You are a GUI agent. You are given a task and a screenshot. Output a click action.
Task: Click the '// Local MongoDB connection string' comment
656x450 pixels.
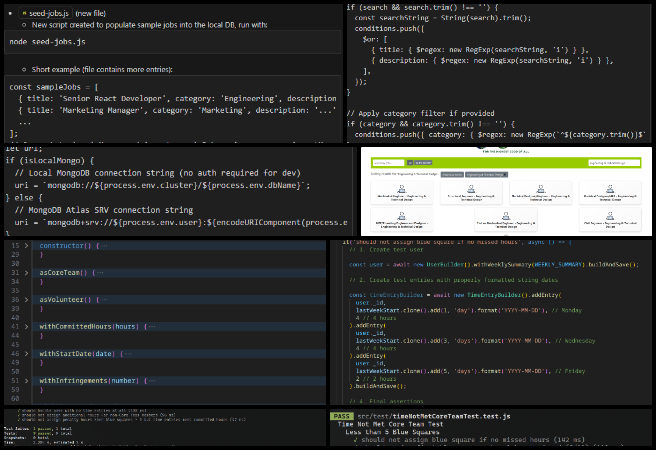(x=157, y=173)
